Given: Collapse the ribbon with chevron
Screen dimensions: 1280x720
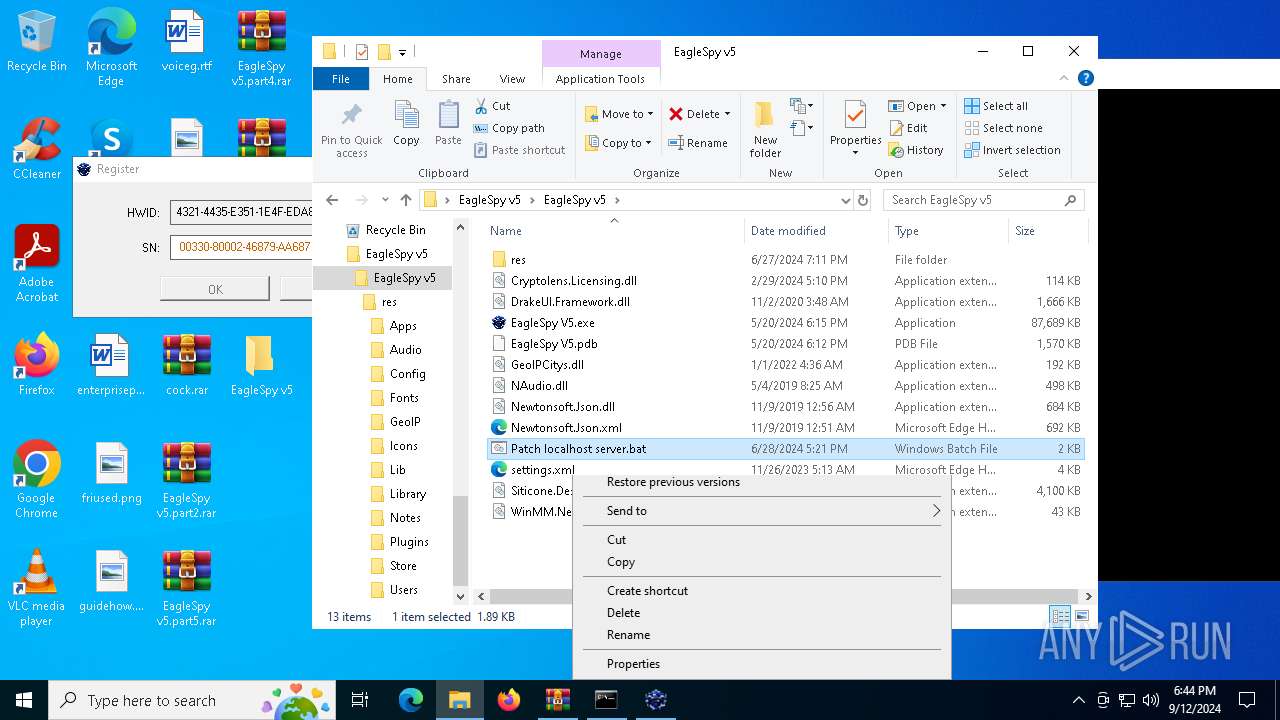Looking at the screenshot, I should pos(1064,78).
